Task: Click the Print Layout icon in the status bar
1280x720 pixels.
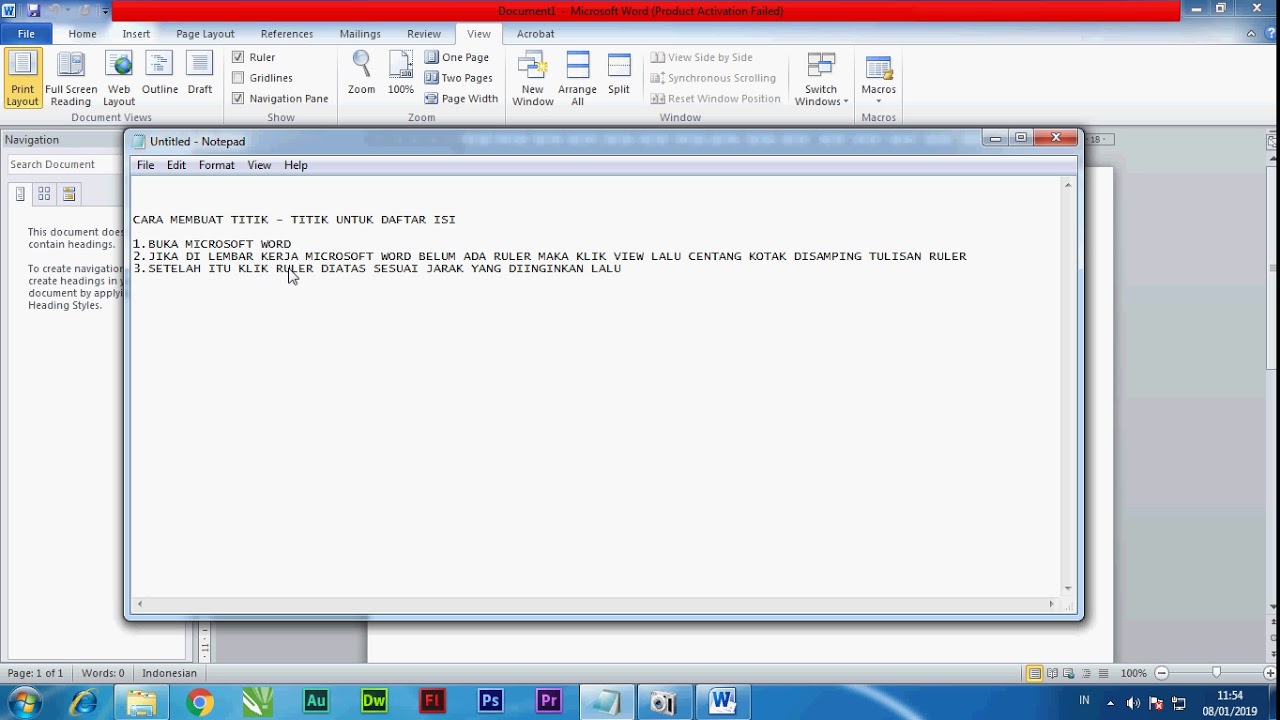Action: pos(1035,673)
